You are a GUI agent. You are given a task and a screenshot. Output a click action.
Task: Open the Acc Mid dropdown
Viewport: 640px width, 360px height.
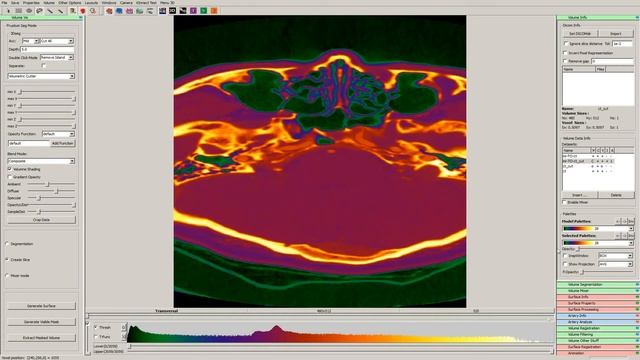coord(30,41)
